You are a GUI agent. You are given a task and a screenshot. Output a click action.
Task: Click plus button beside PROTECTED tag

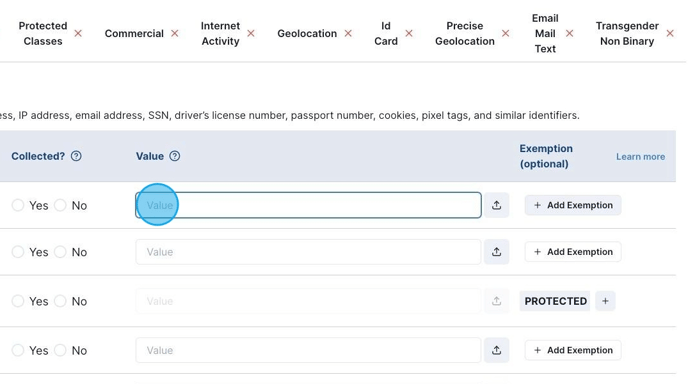coord(605,301)
